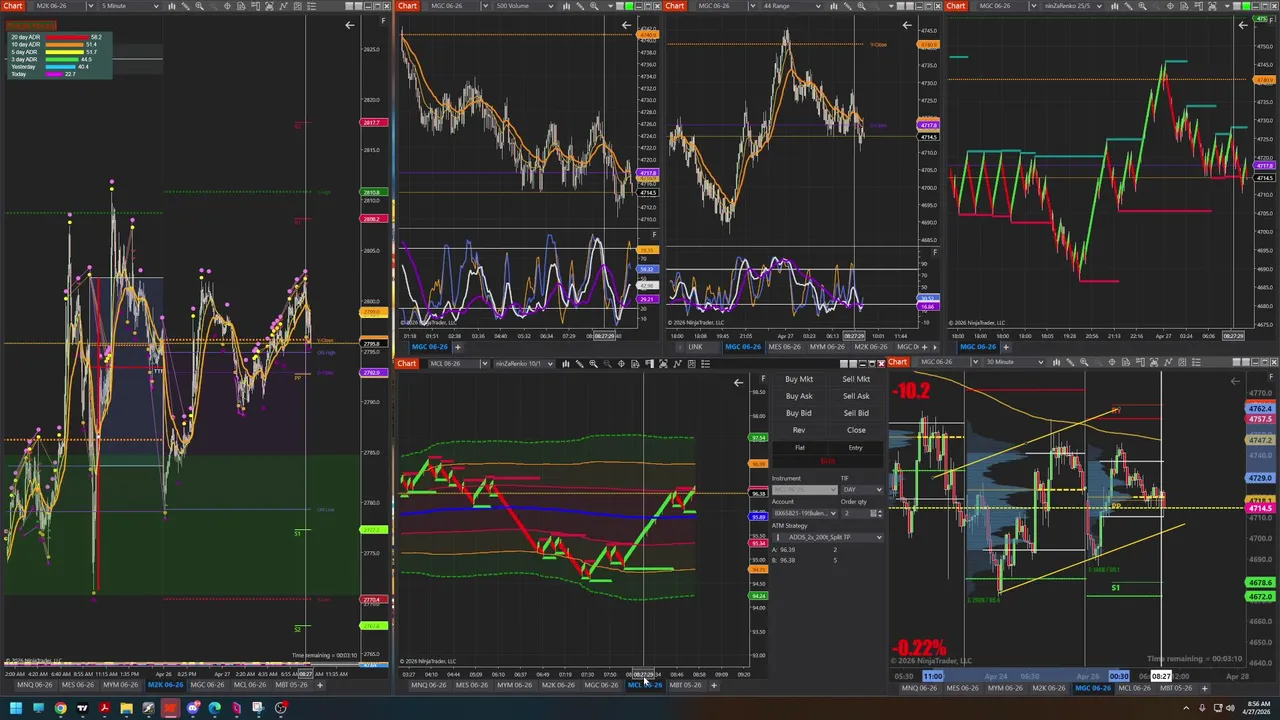
Task: Zoom in on the M2K 5 Minute chart
Action: point(199,6)
